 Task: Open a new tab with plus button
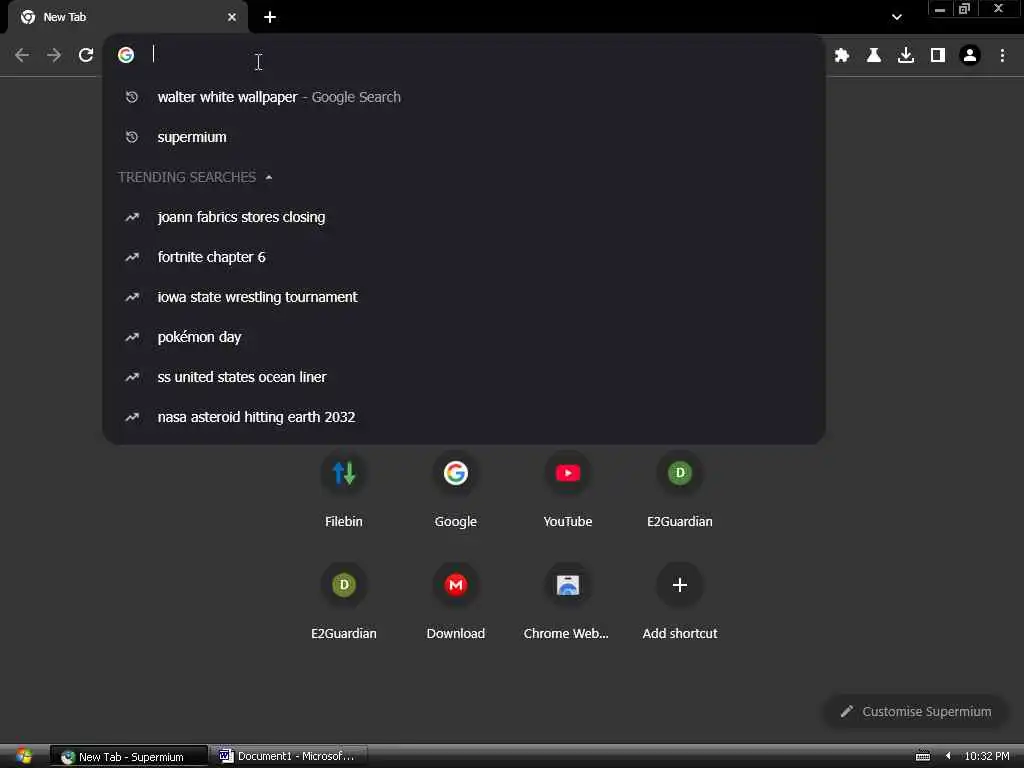[270, 17]
